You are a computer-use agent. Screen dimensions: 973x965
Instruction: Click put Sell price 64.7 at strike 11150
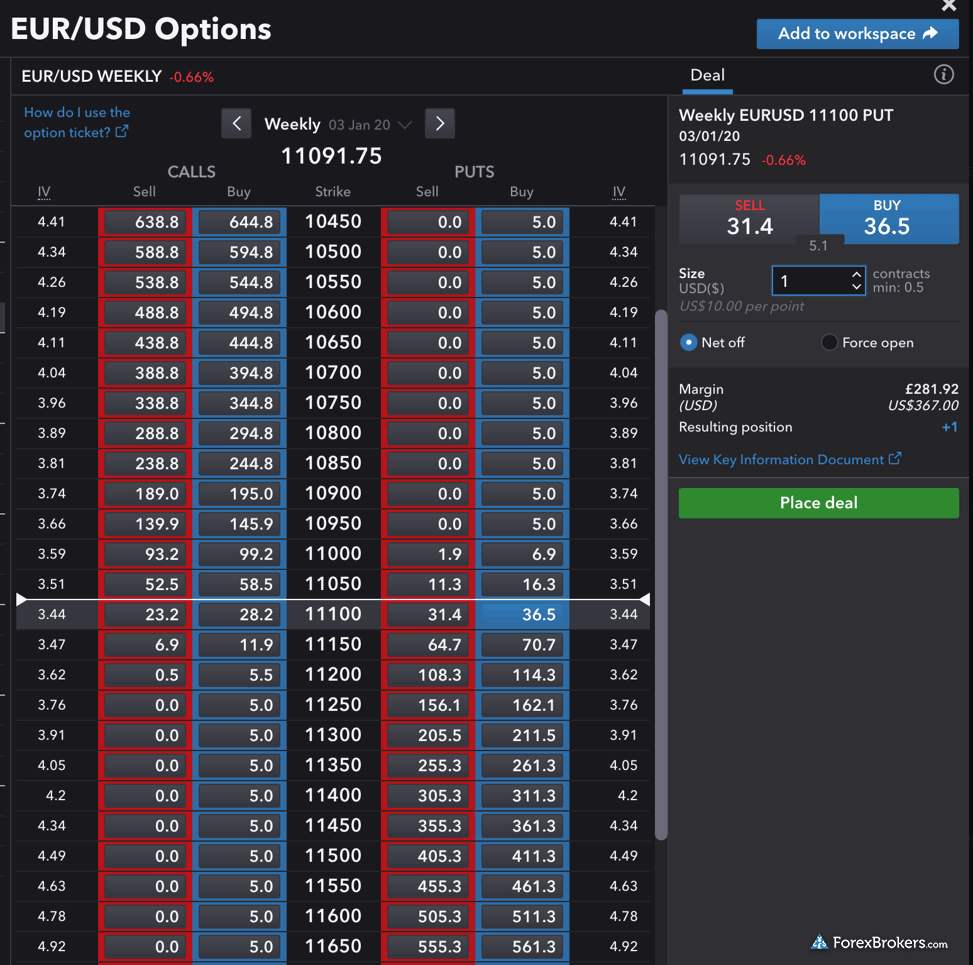428,645
